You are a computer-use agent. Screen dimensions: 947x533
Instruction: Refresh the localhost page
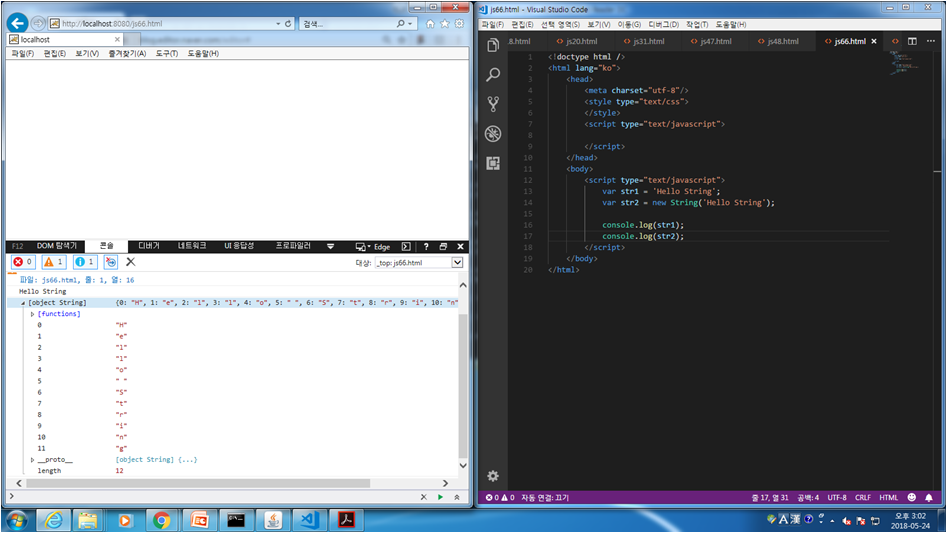click(x=288, y=24)
